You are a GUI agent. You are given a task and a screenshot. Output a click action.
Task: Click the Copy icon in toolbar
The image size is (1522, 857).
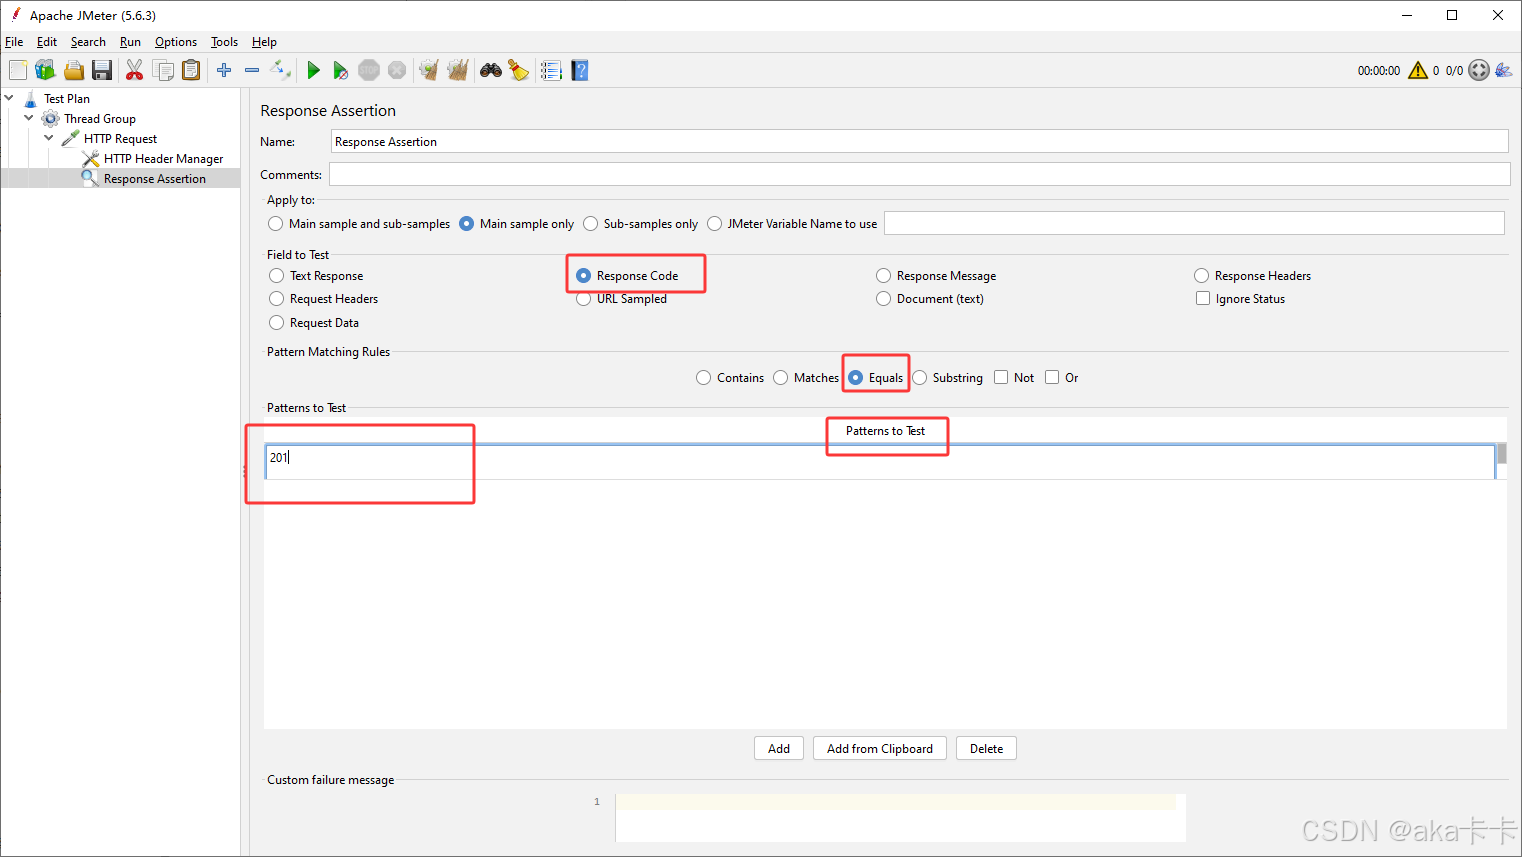point(163,70)
